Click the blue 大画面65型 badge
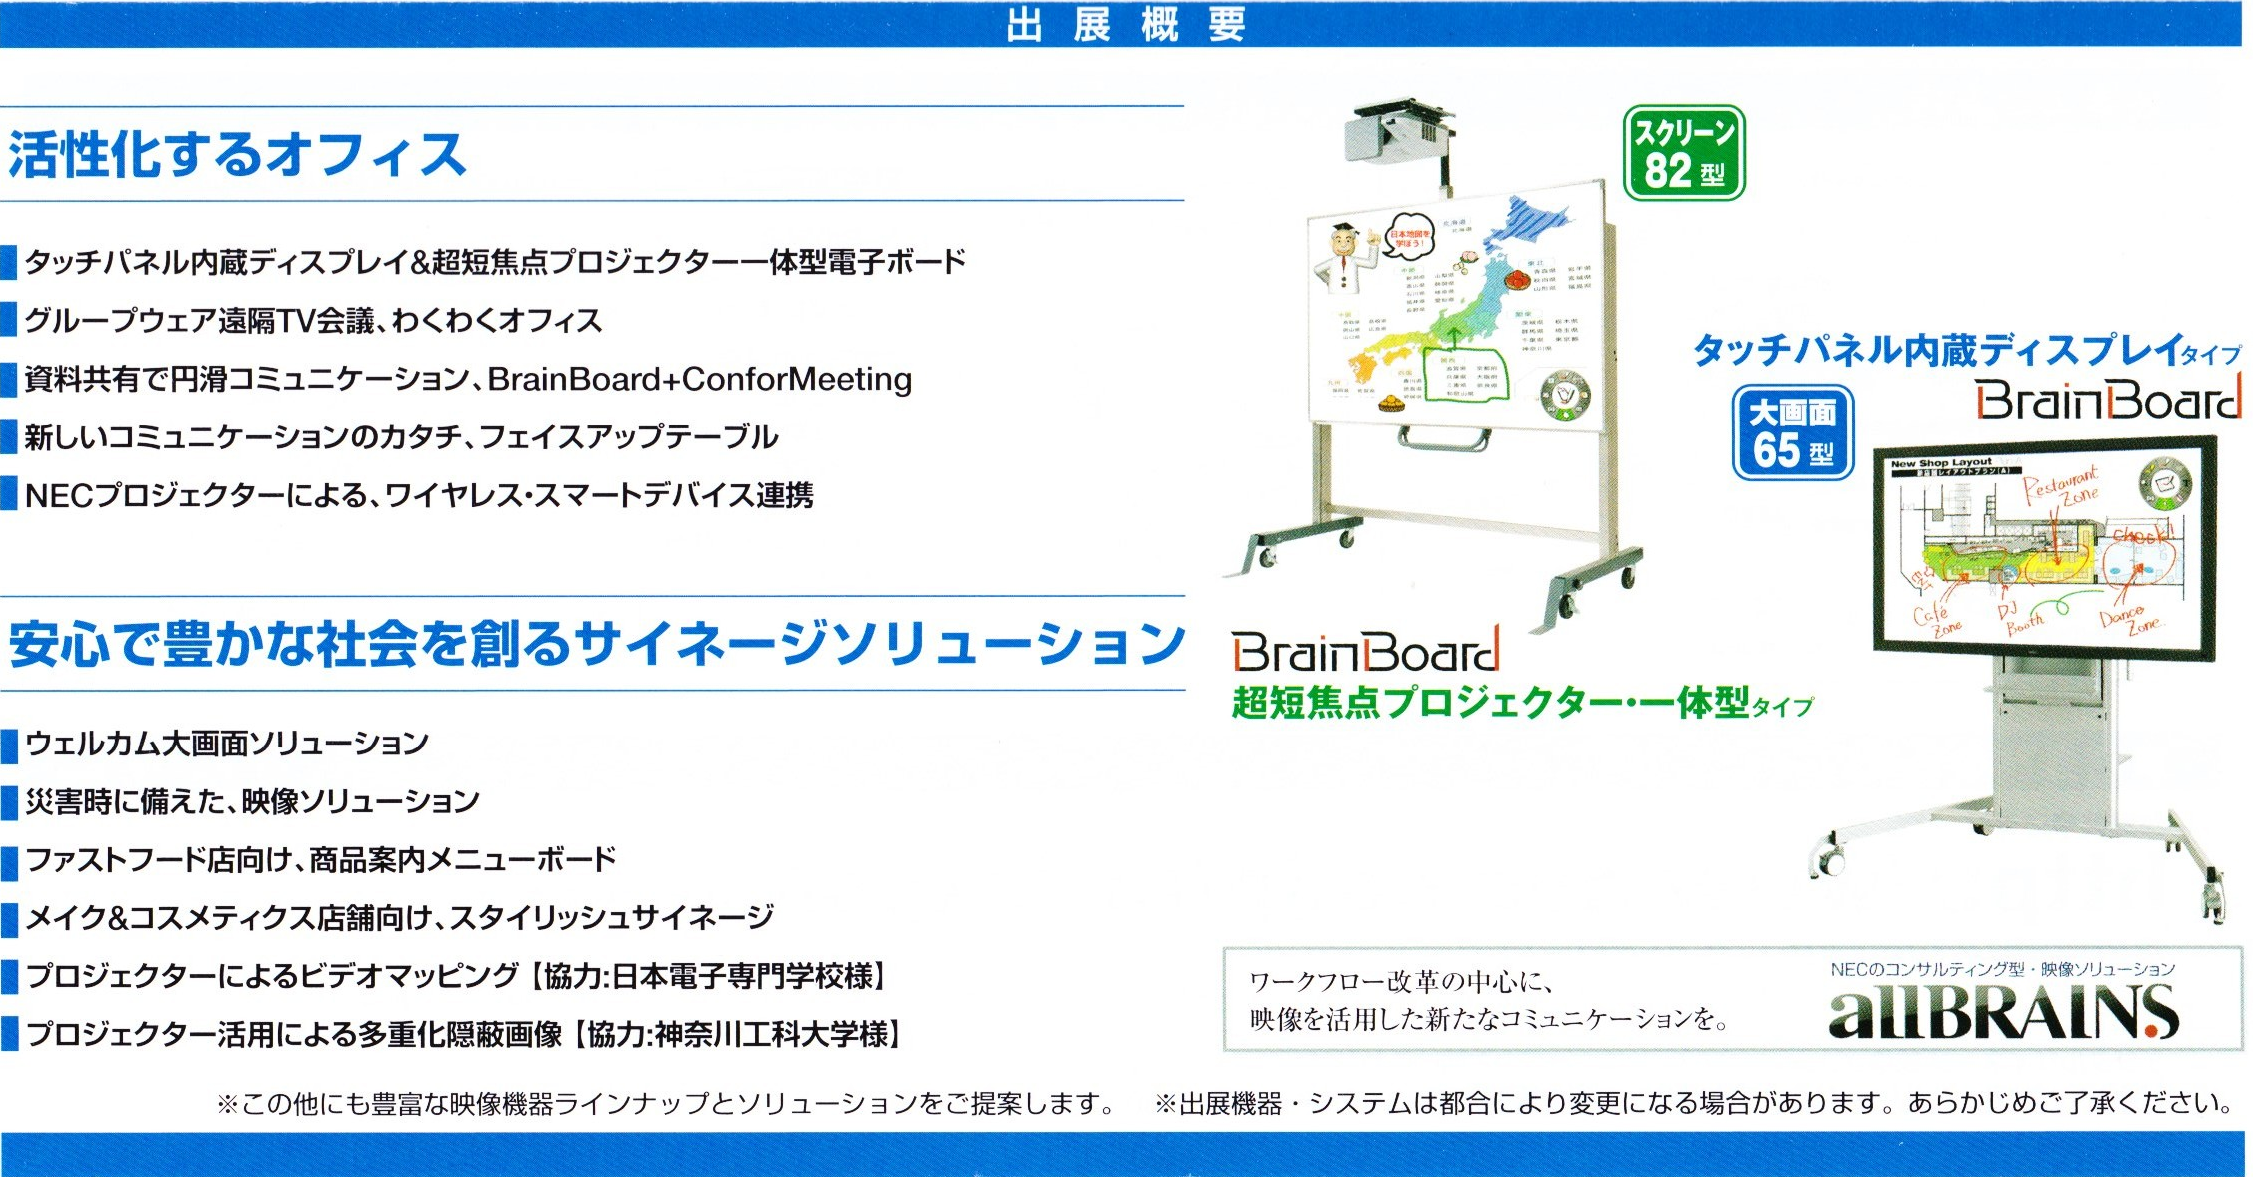The height and width of the screenshot is (1177, 2253). pyautogui.click(x=1793, y=432)
